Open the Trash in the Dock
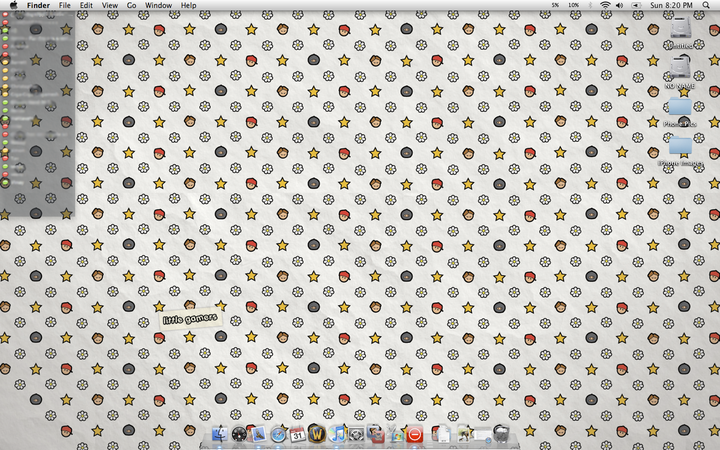Screen dimensions: 720x450 click(x=501, y=433)
